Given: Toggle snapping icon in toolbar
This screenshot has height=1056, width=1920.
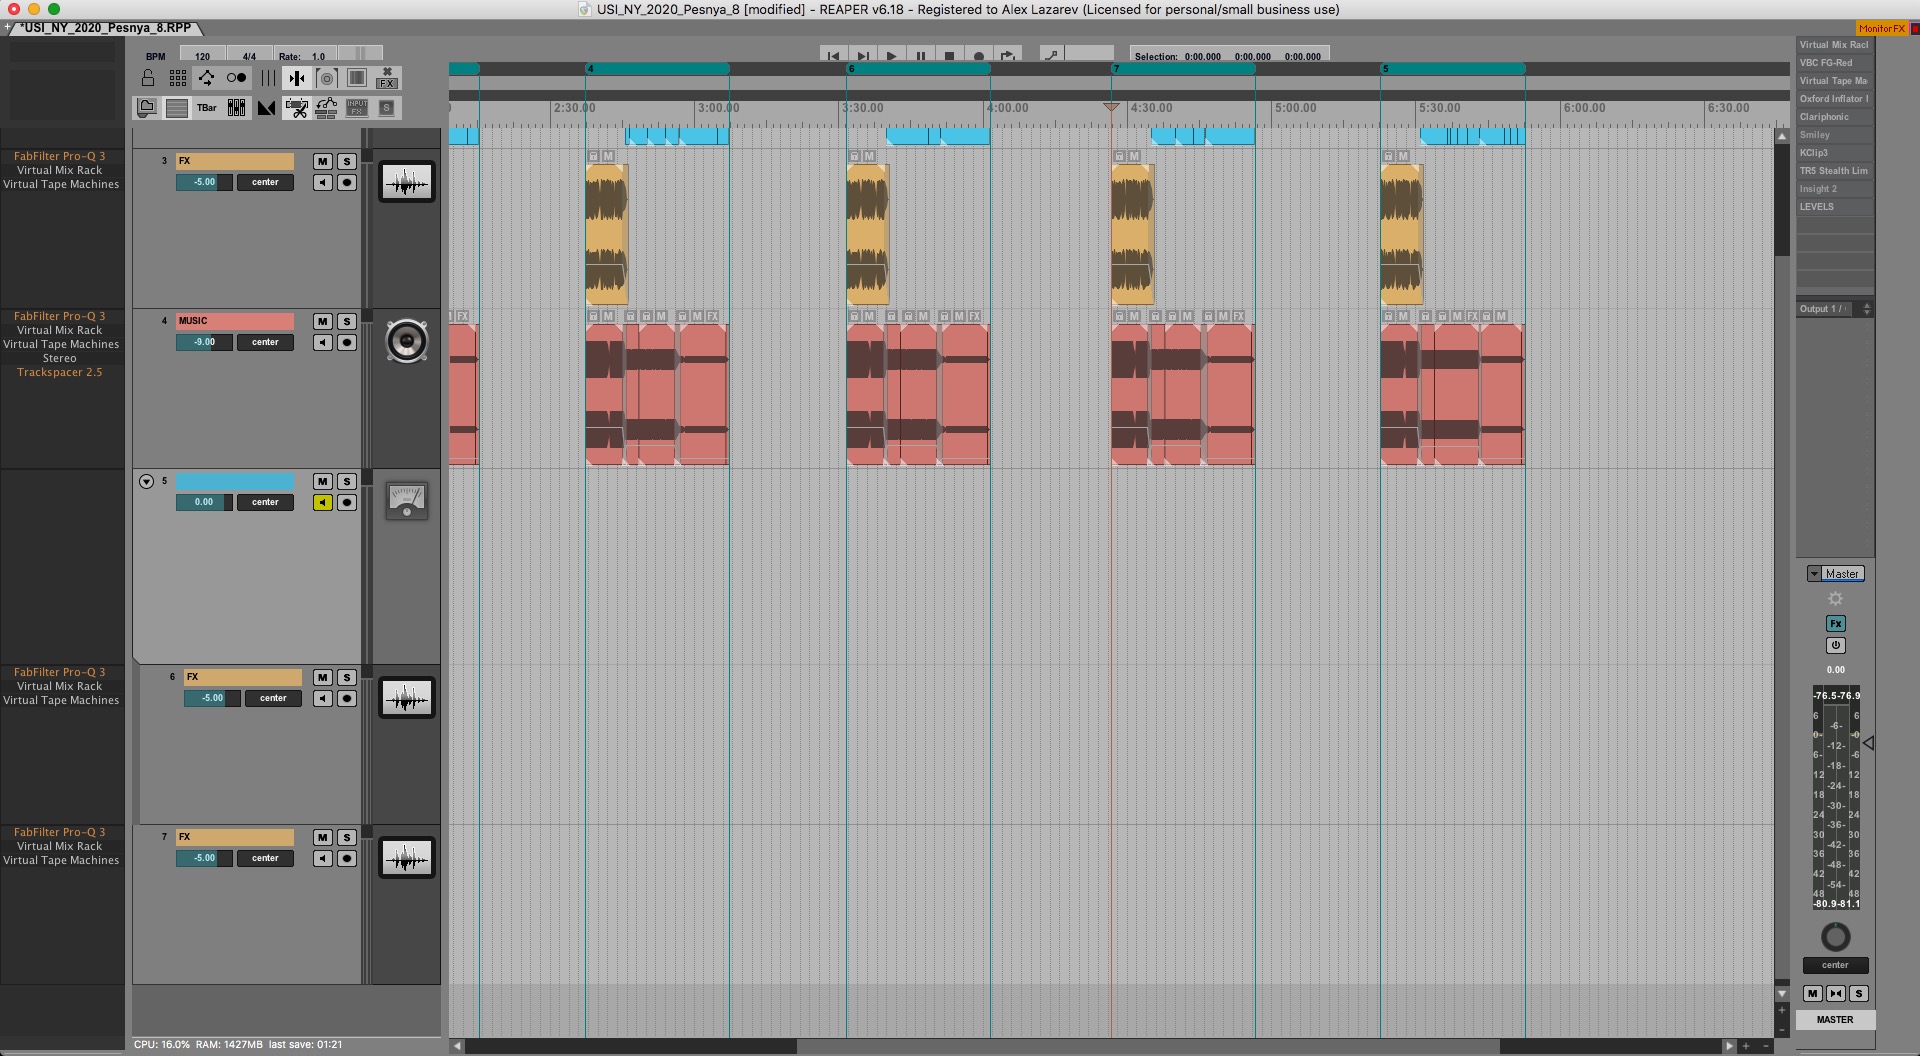Looking at the screenshot, I should point(297,78).
